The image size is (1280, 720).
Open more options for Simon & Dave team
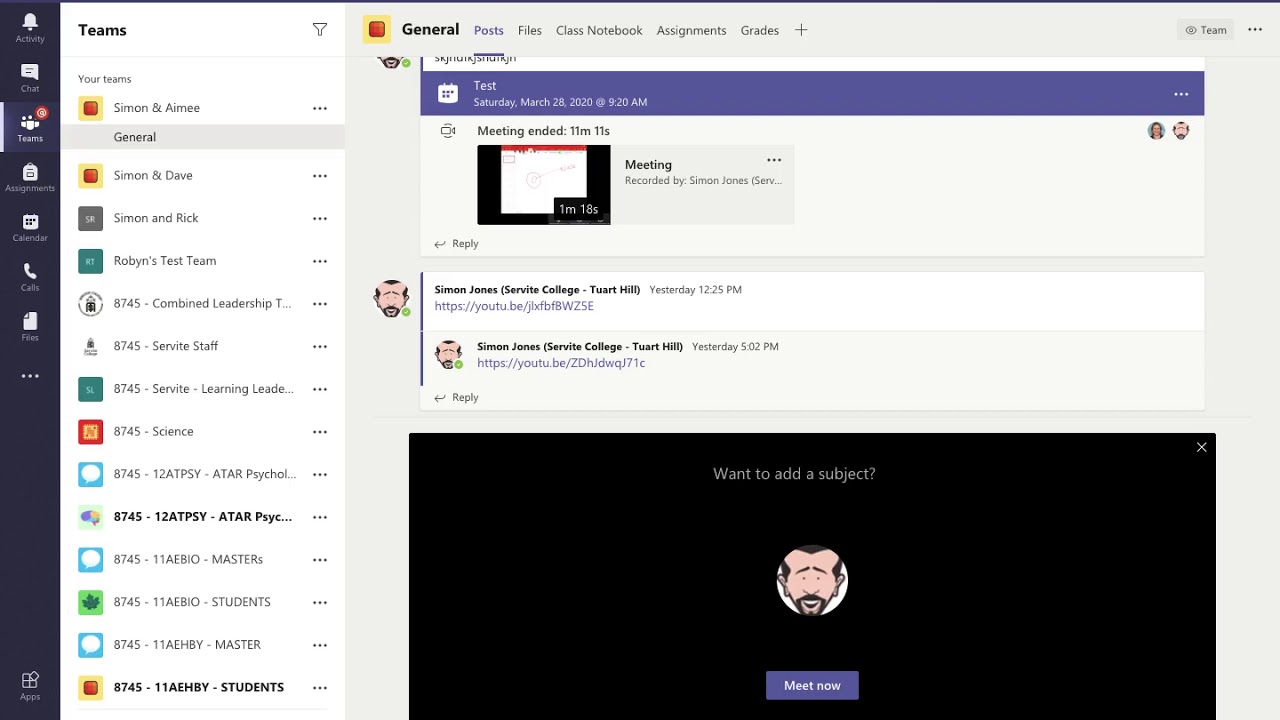pos(320,176)
